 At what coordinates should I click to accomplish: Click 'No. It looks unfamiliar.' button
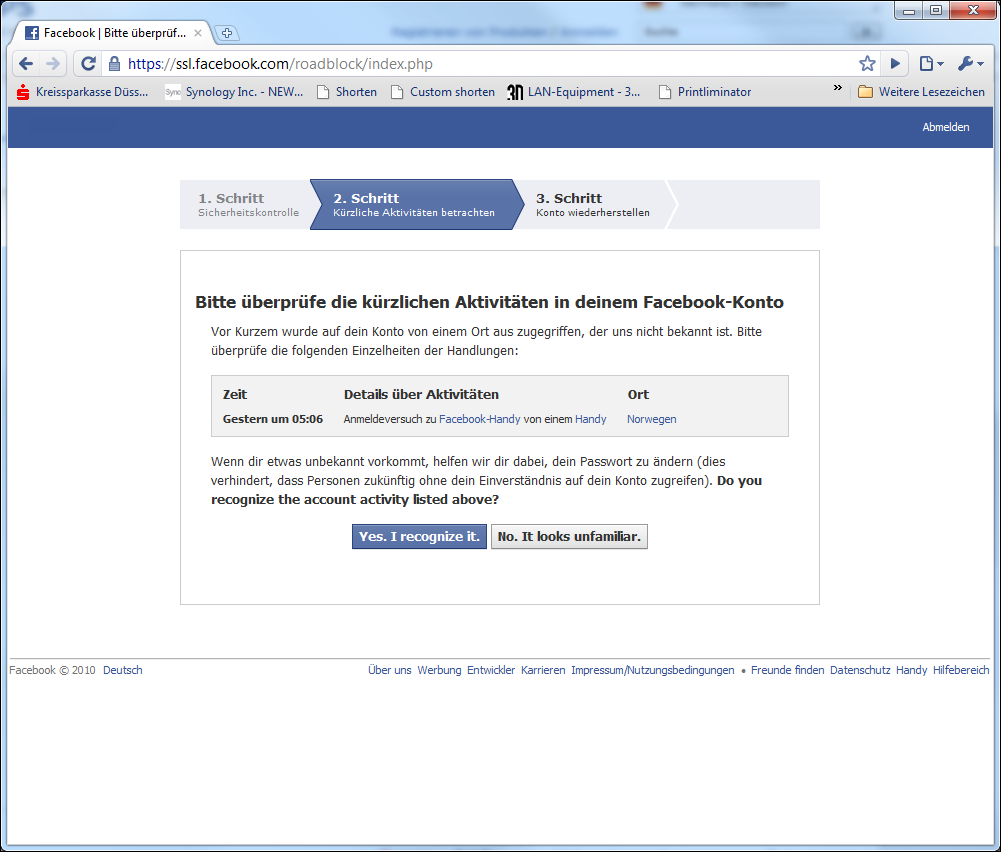[569, 537]
